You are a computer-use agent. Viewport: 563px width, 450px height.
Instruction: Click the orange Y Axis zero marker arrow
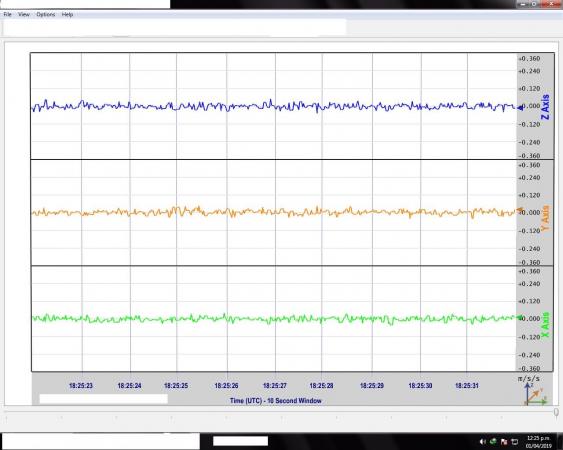520,210
